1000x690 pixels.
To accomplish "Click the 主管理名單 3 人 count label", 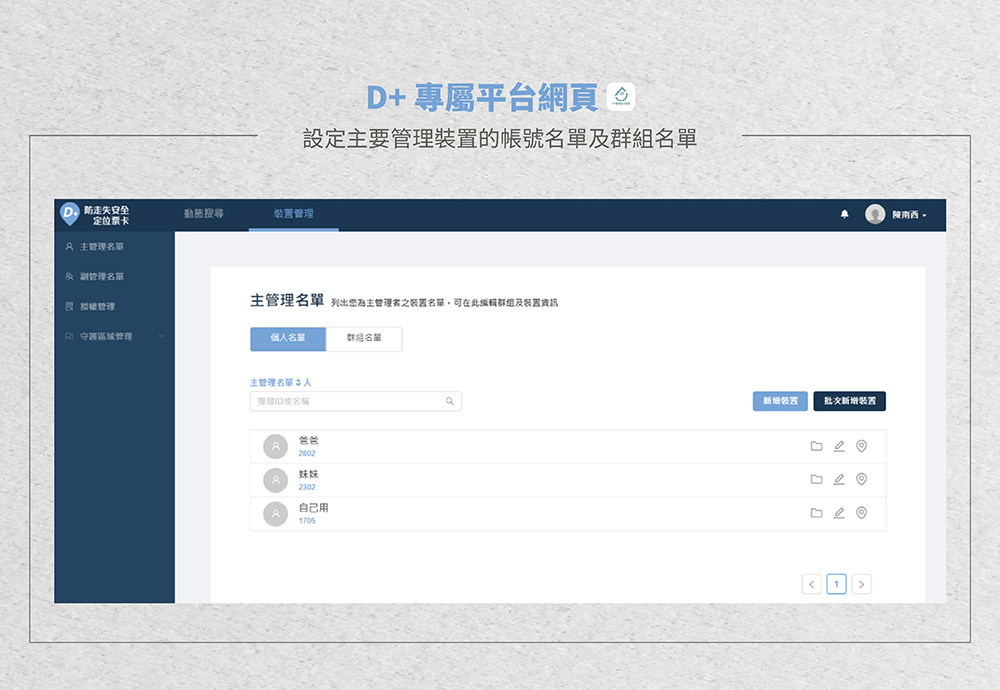I will 281,383.
